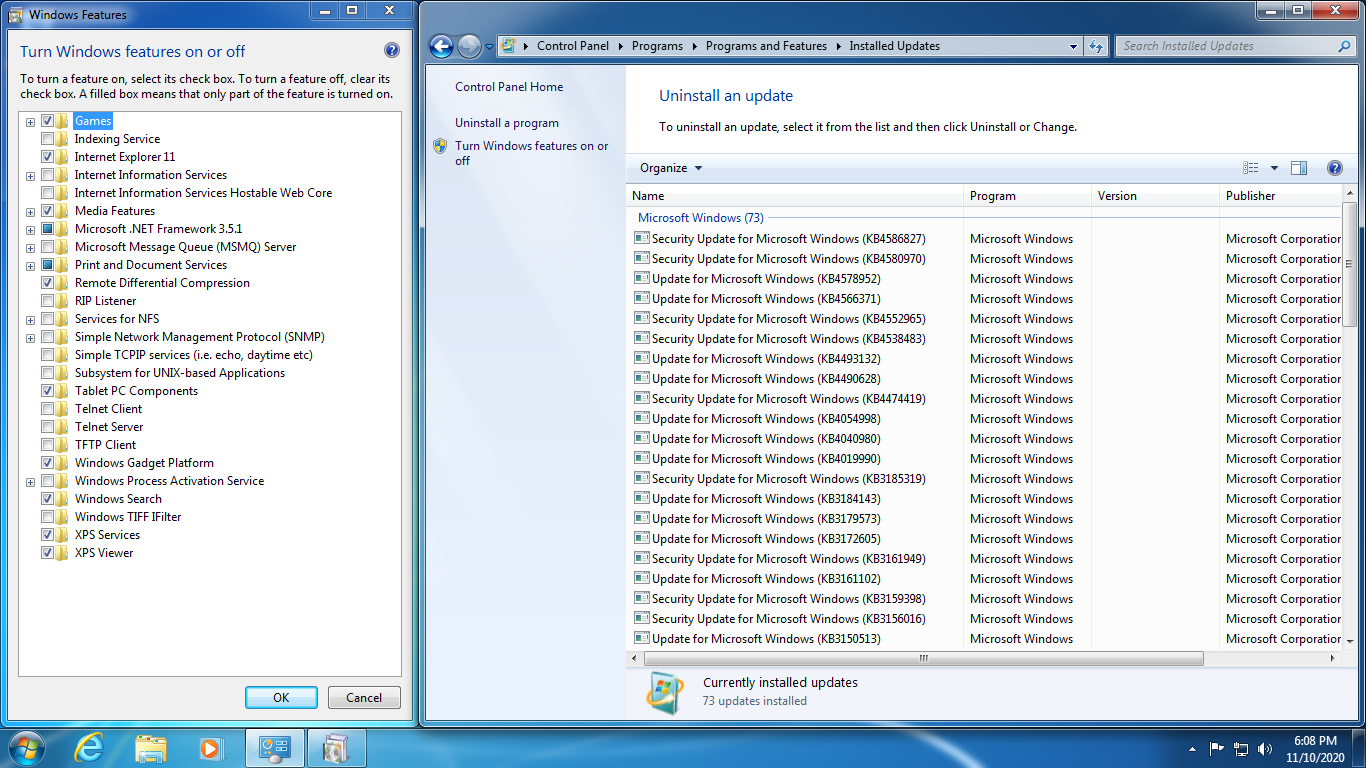Click the Forward arrow in Installed Updates window
The height and width of the screenshot is (768, 1366).
(x=469, y=46)
